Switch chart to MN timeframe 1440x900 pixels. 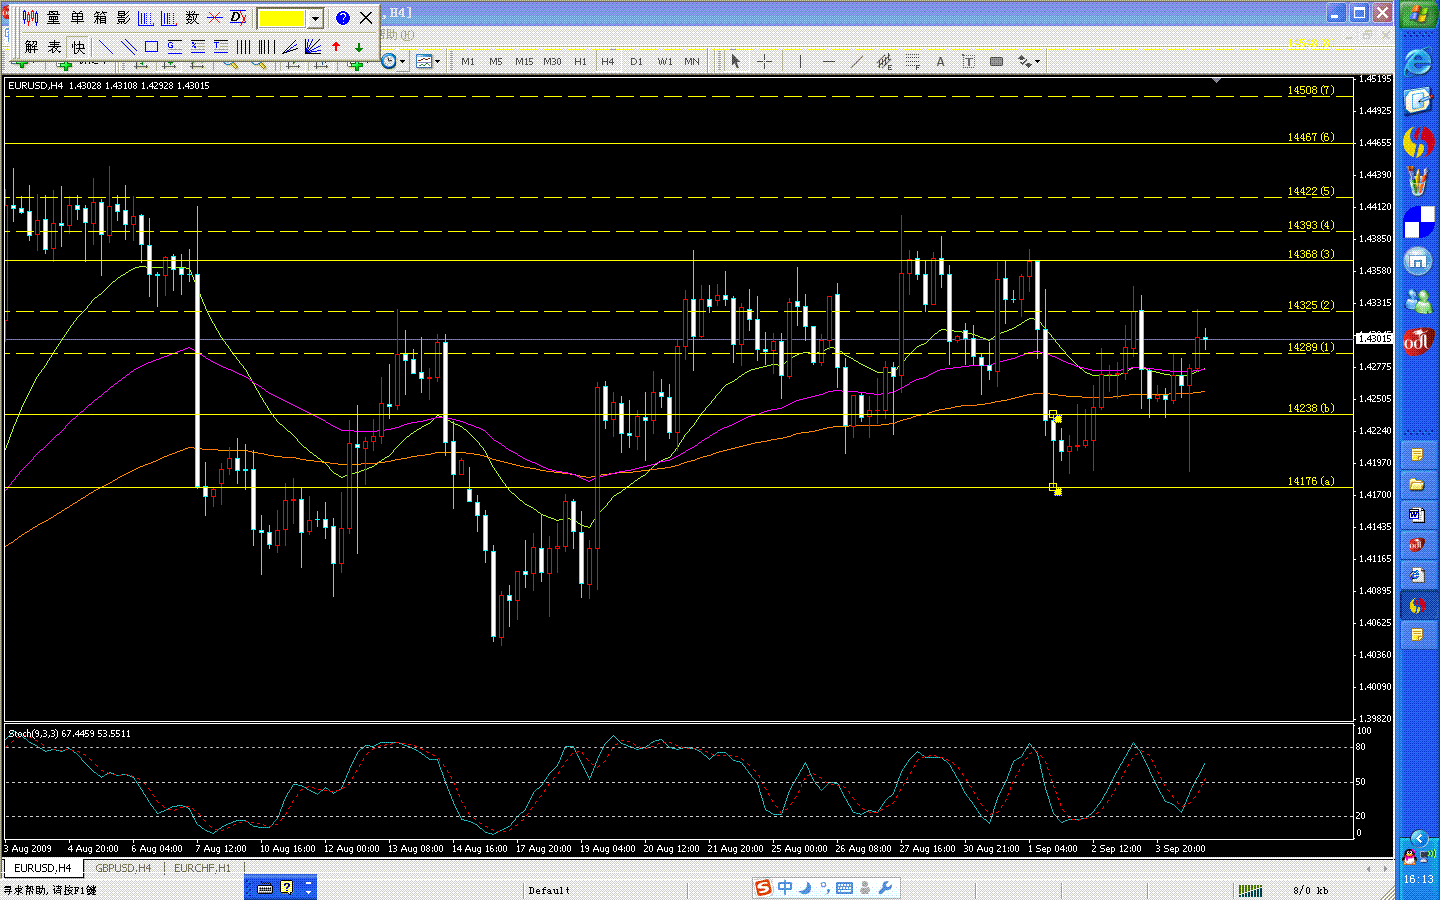tap(692, 62)
